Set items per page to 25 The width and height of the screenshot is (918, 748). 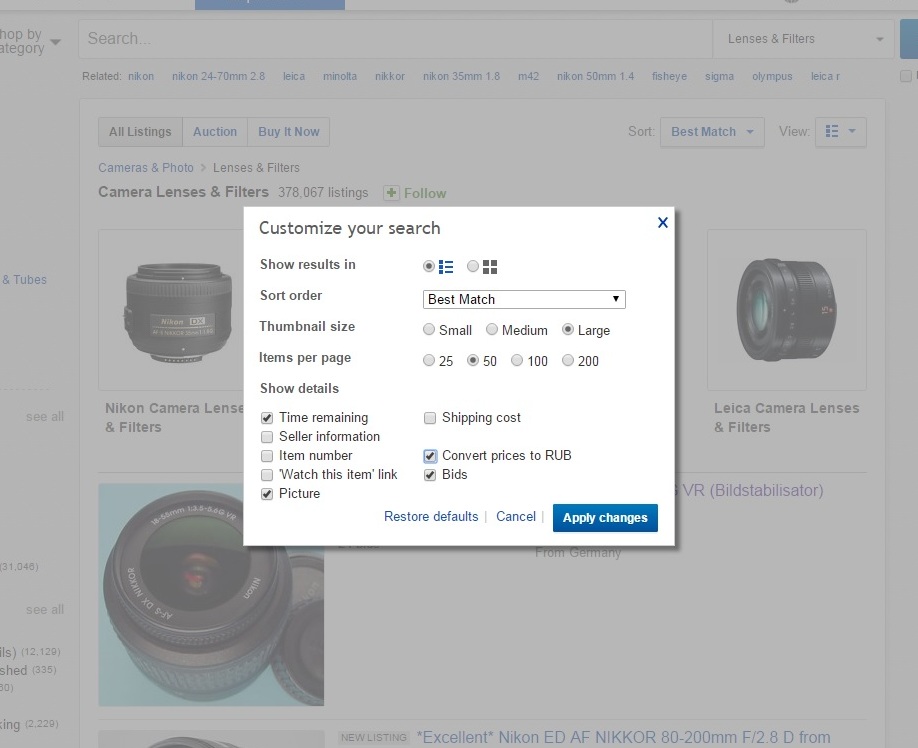(429, 361)
